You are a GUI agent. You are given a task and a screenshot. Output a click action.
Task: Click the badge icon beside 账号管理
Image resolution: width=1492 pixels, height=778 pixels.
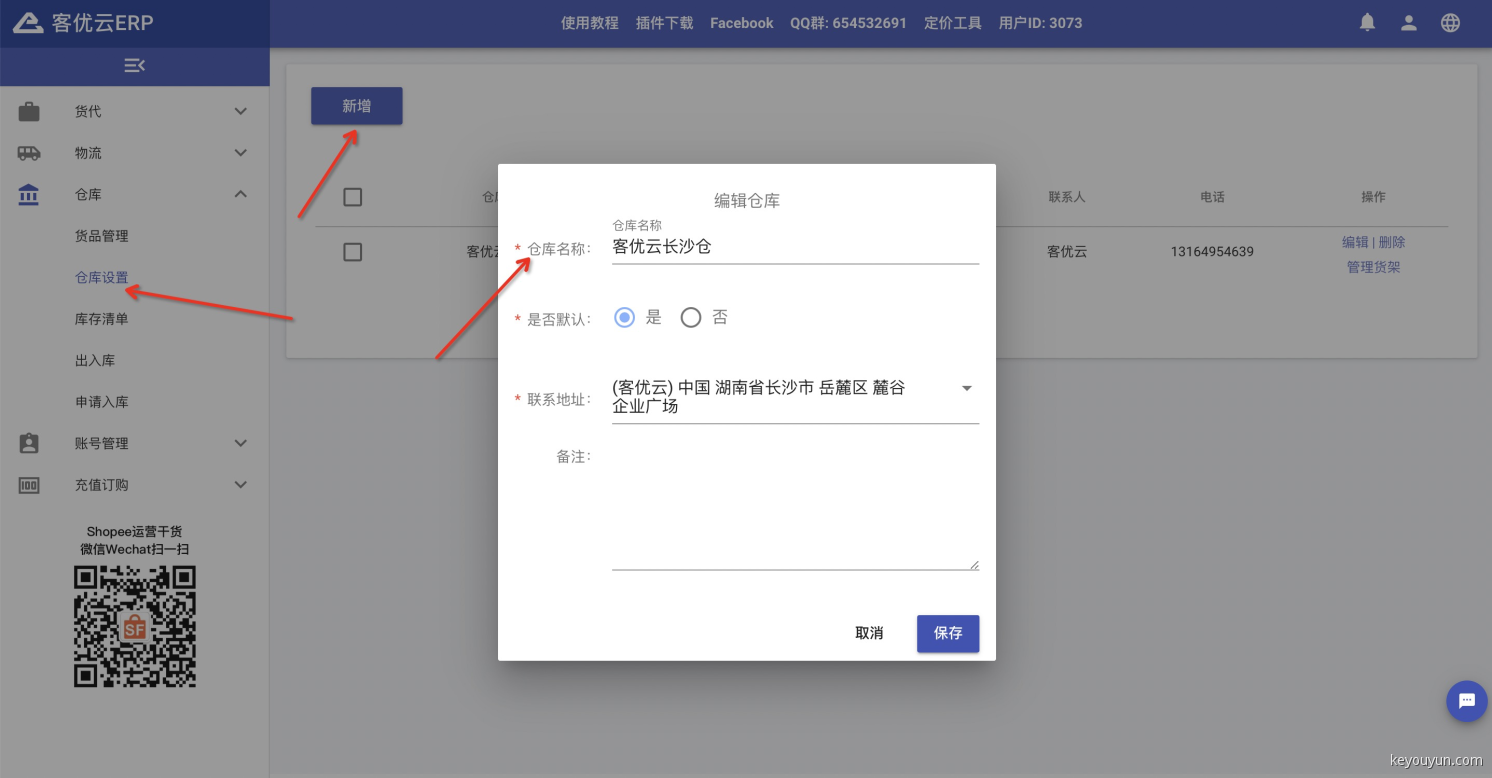(x=29, y=443)
